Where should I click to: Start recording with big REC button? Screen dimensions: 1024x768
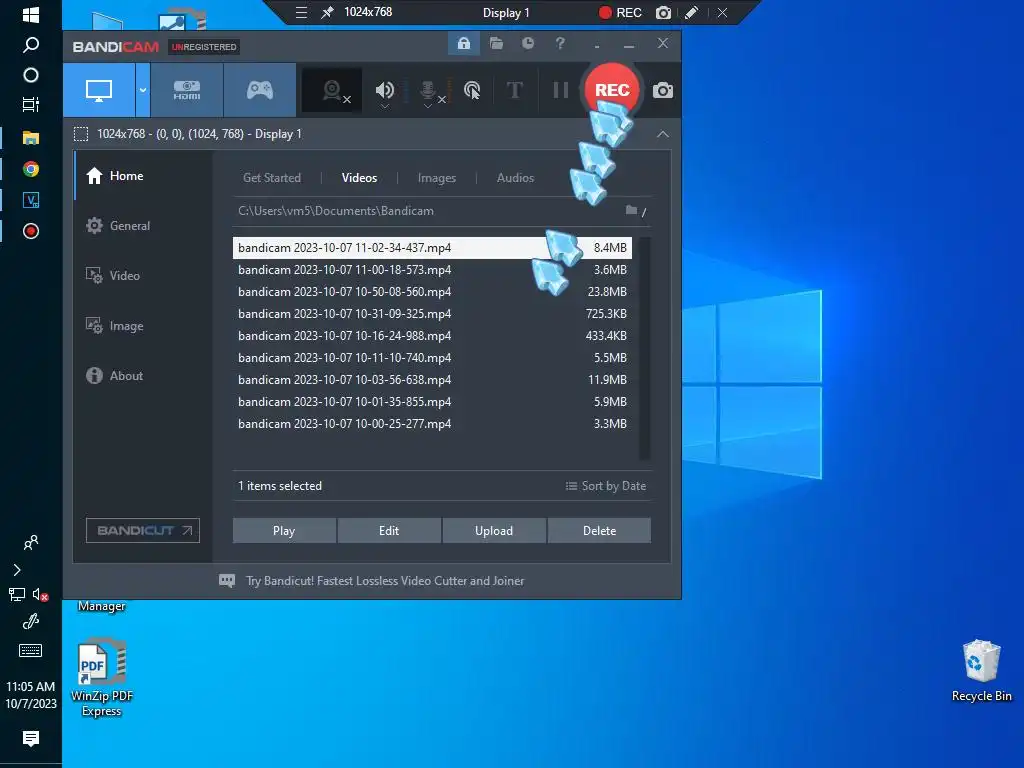tap(612, 90)
